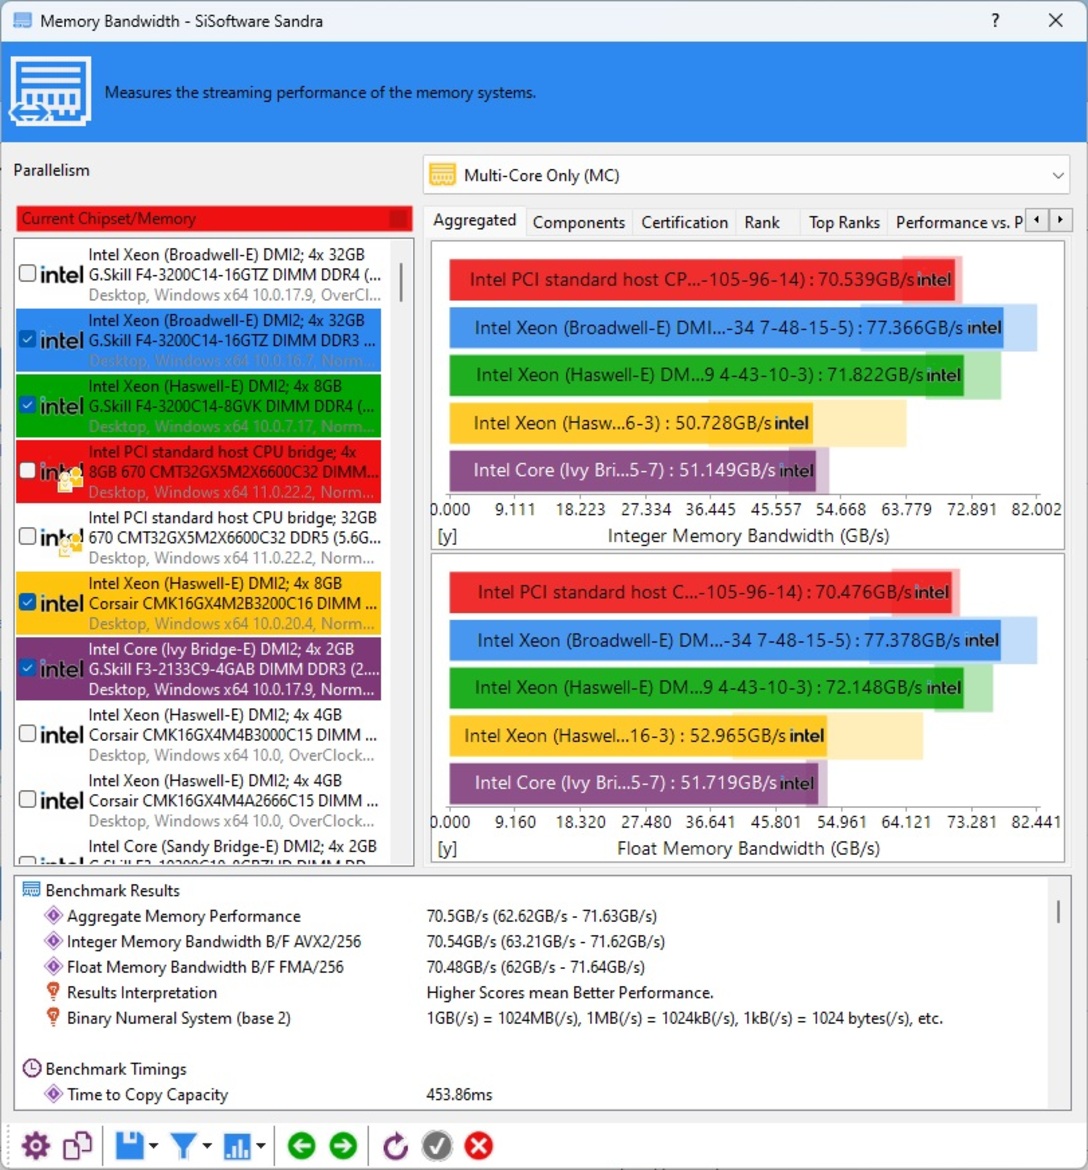1088x1170 pixels.
Task: Open the chart icon dropdown arrow
Action: click(x=260, y=1146)
